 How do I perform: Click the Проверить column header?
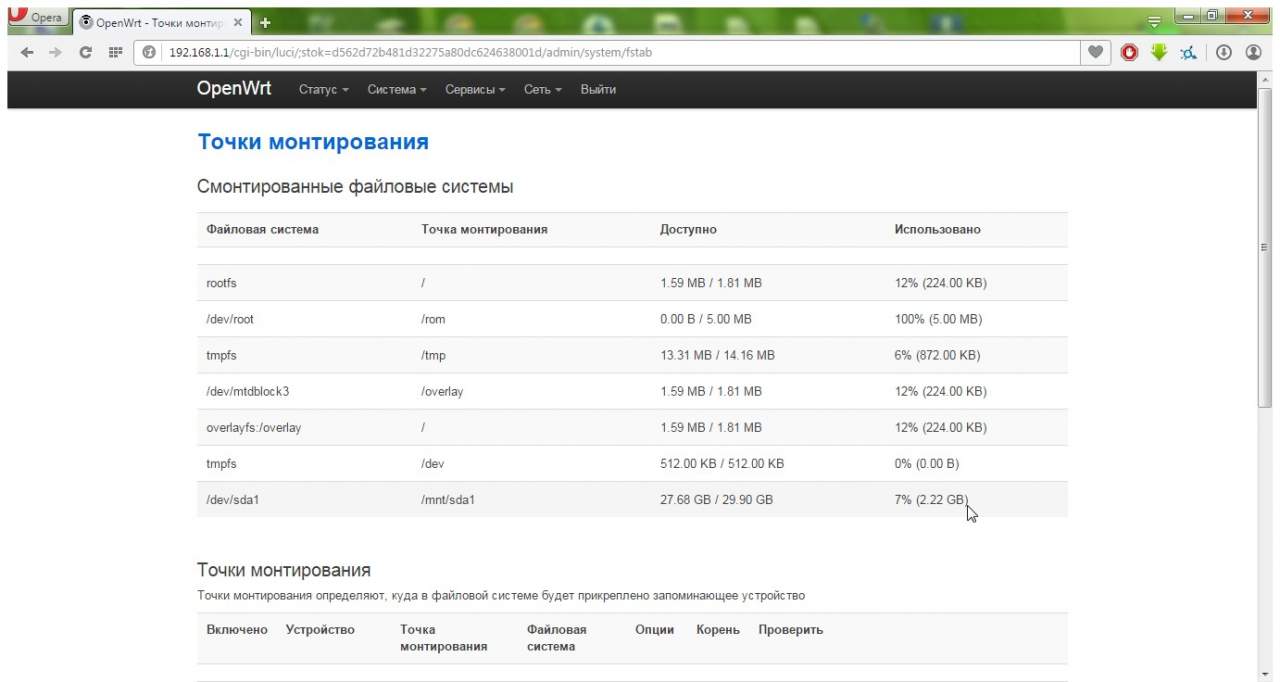pos(790,629)
